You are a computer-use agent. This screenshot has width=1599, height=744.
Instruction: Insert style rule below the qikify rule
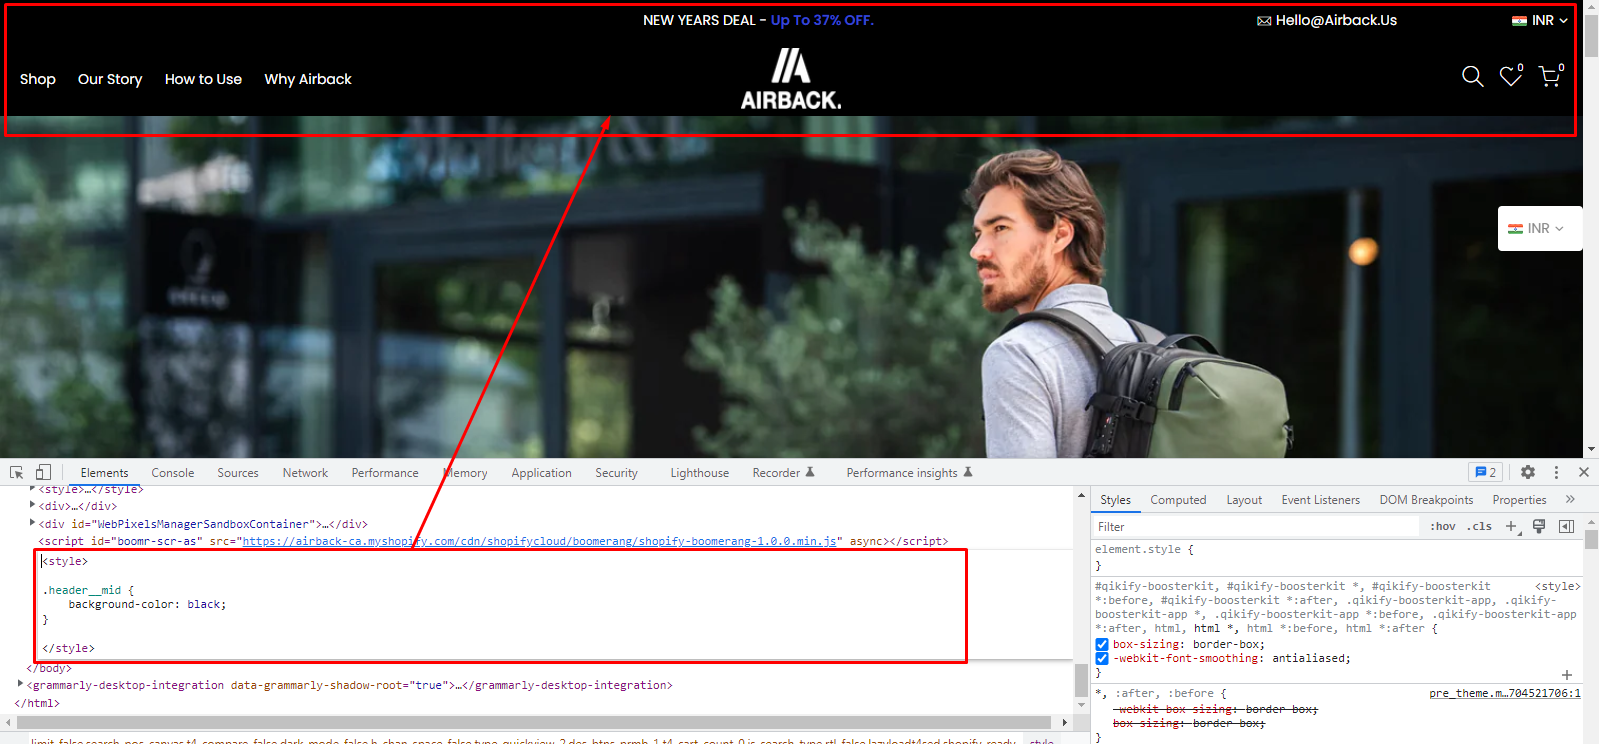1567,675
